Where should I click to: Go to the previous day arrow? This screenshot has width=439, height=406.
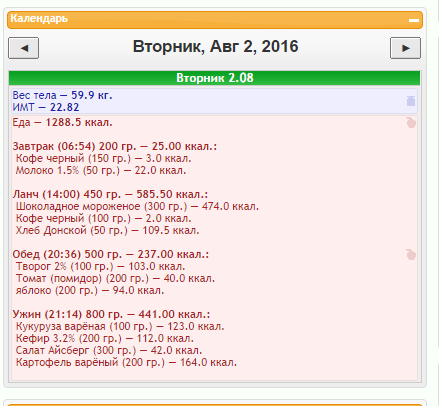click(x=23, y=48)
